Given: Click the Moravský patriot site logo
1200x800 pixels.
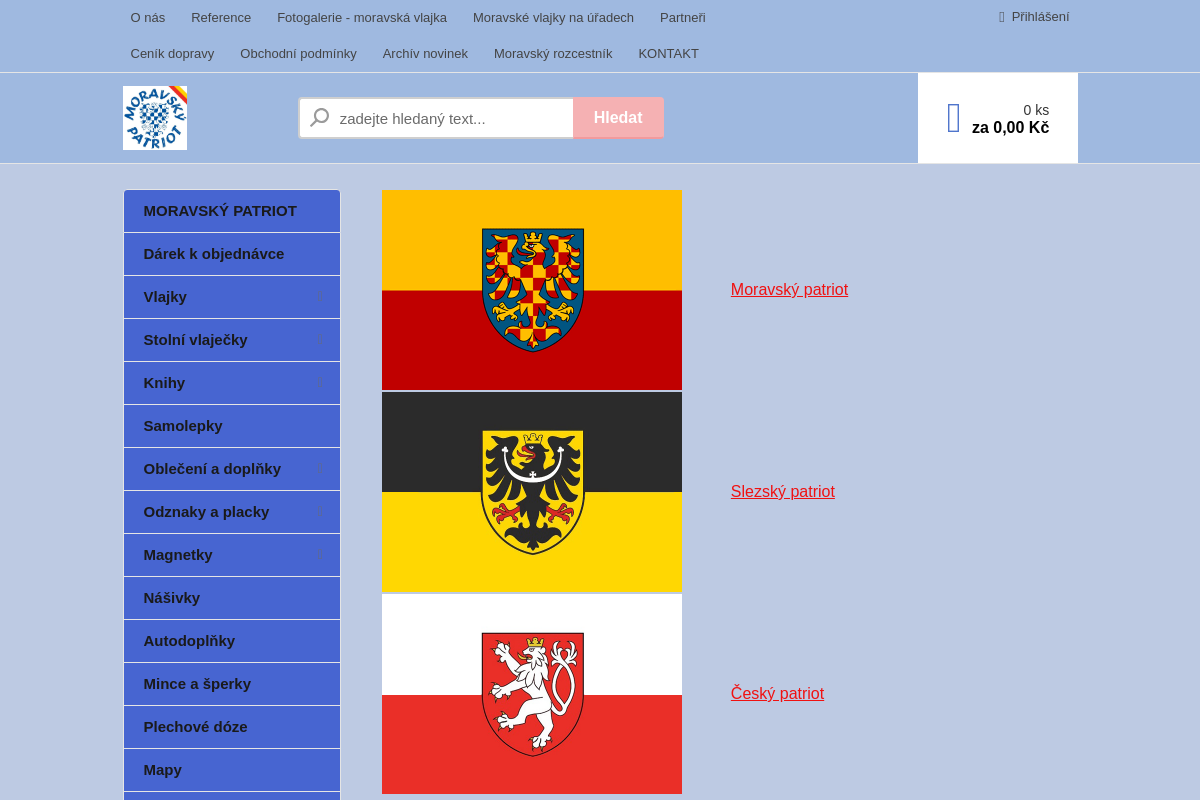Looking at the screenshot, I should [155, 118].
